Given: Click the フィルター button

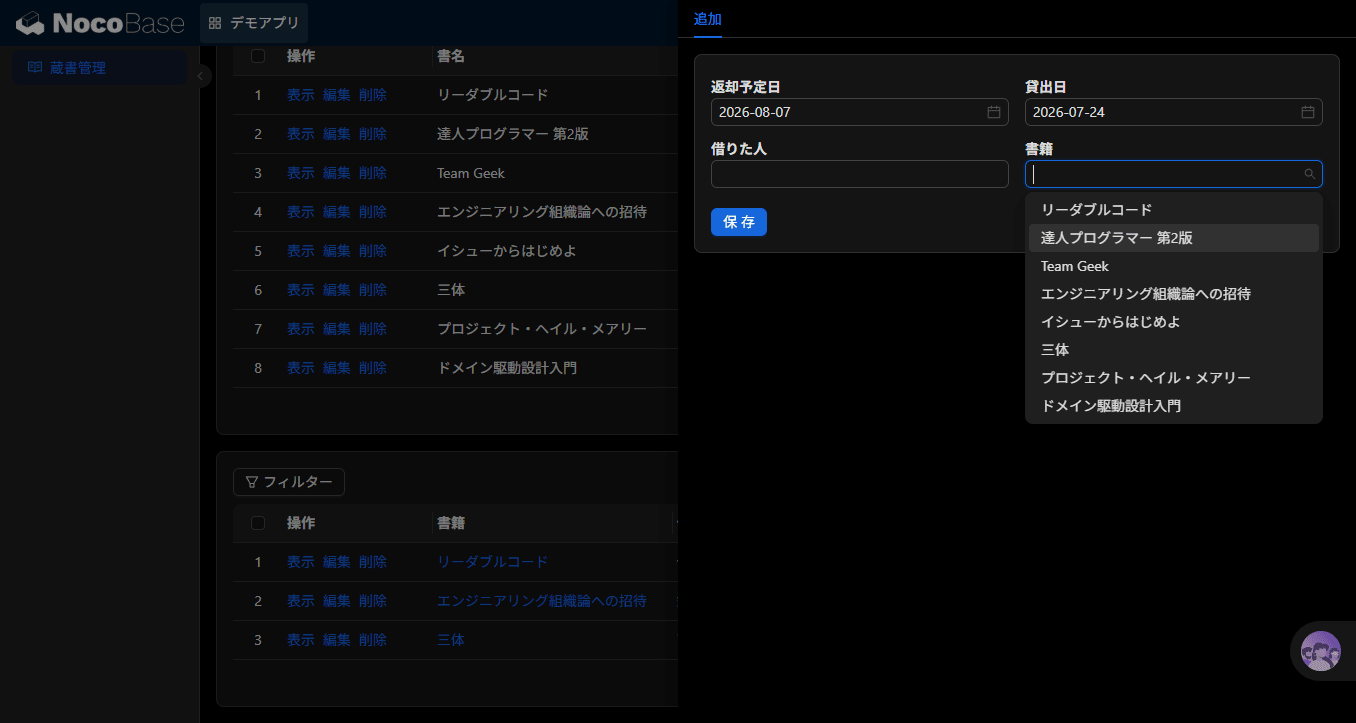Looking at the screenshot, I should tap(289, 482).
